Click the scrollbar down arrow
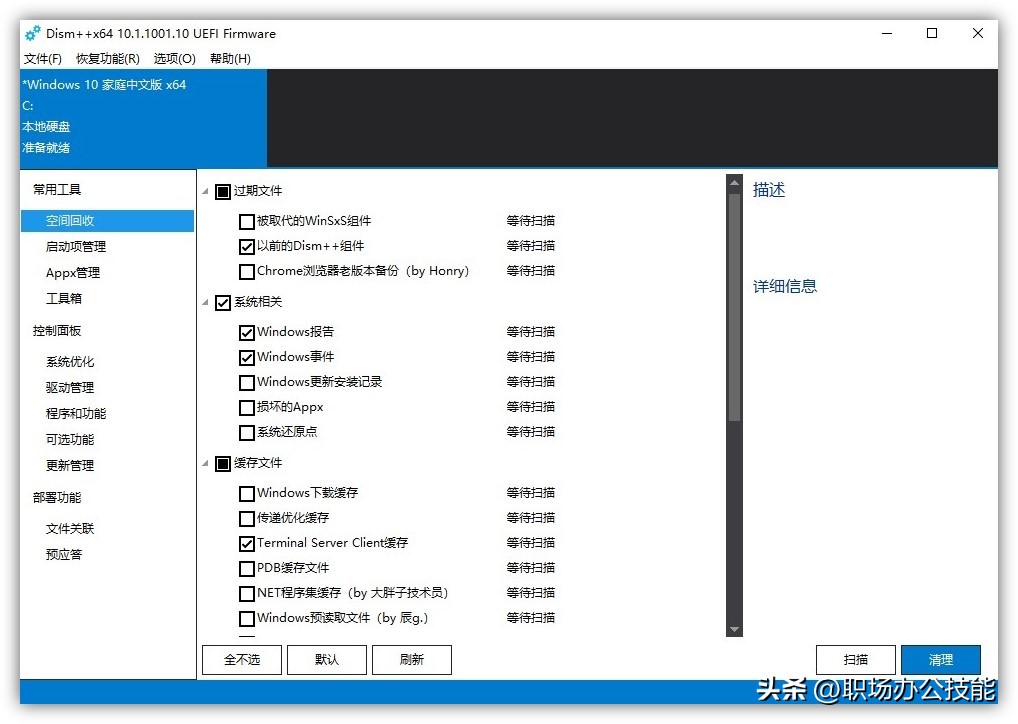Viewport: 1018px width, 724px height. click(735, 629)
